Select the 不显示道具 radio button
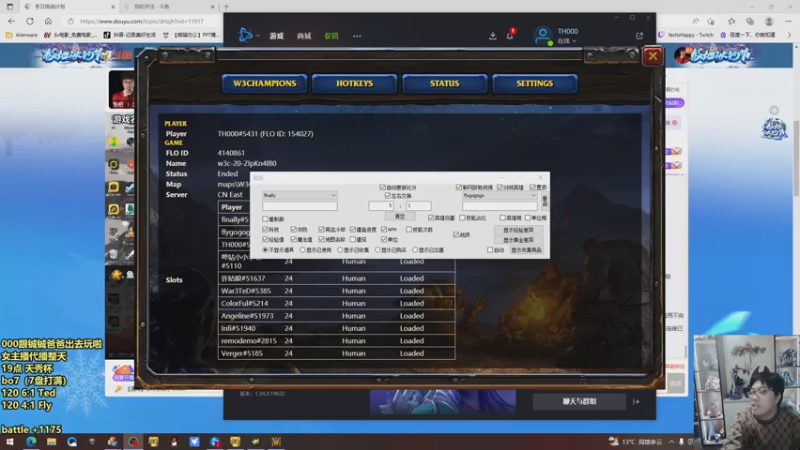 280,250
